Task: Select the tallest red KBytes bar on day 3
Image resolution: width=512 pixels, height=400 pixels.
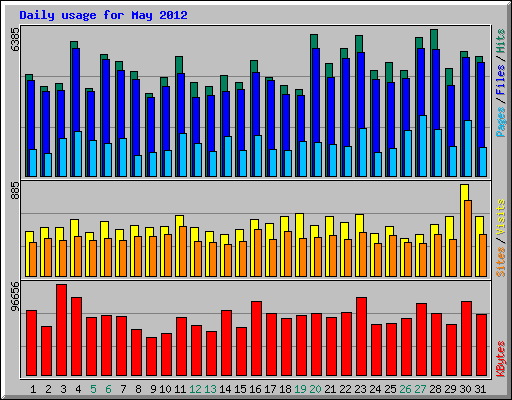Action: point(62,330)
